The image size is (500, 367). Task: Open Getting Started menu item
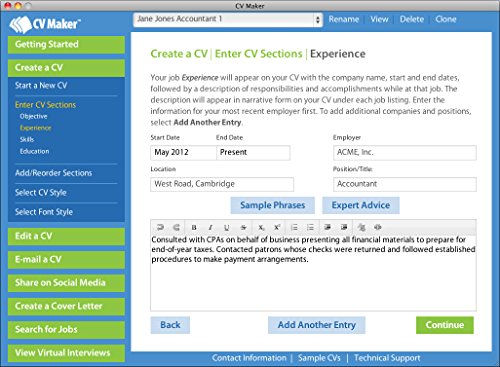[66, 44]
